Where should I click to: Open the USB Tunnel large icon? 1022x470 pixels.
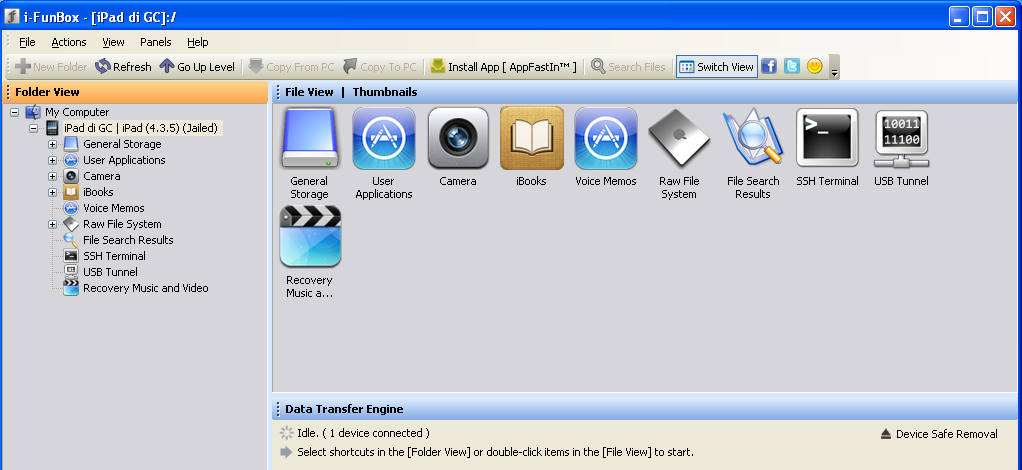coord(901,139)
